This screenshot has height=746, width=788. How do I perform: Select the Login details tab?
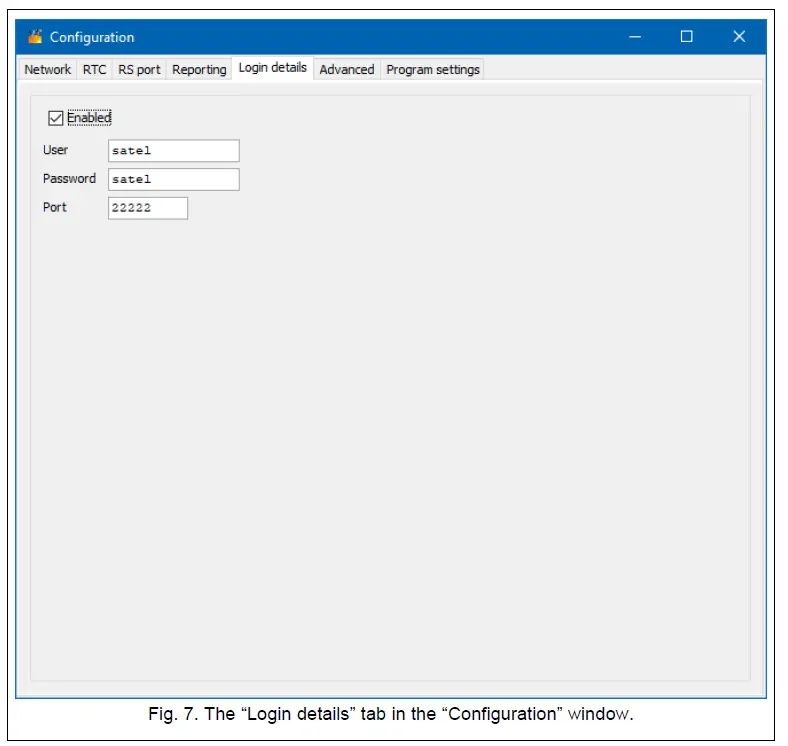coord(272,68)
